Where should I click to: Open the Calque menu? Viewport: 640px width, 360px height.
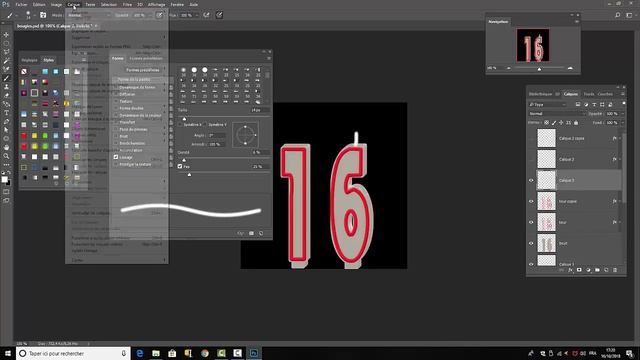73,4
